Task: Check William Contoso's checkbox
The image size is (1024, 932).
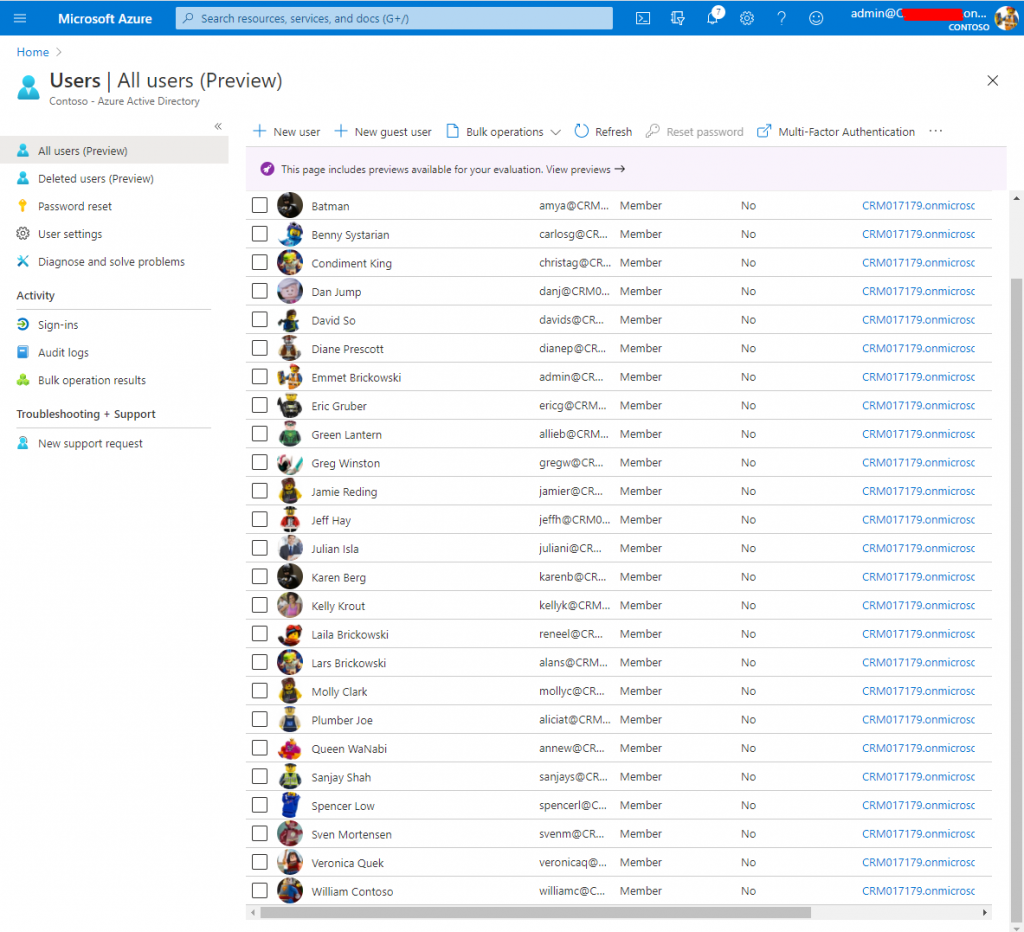Action: point(260,891)
